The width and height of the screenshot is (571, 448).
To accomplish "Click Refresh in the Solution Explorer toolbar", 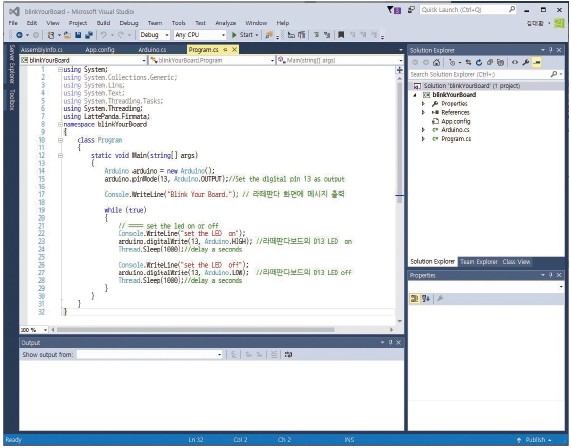I will 479,63.
